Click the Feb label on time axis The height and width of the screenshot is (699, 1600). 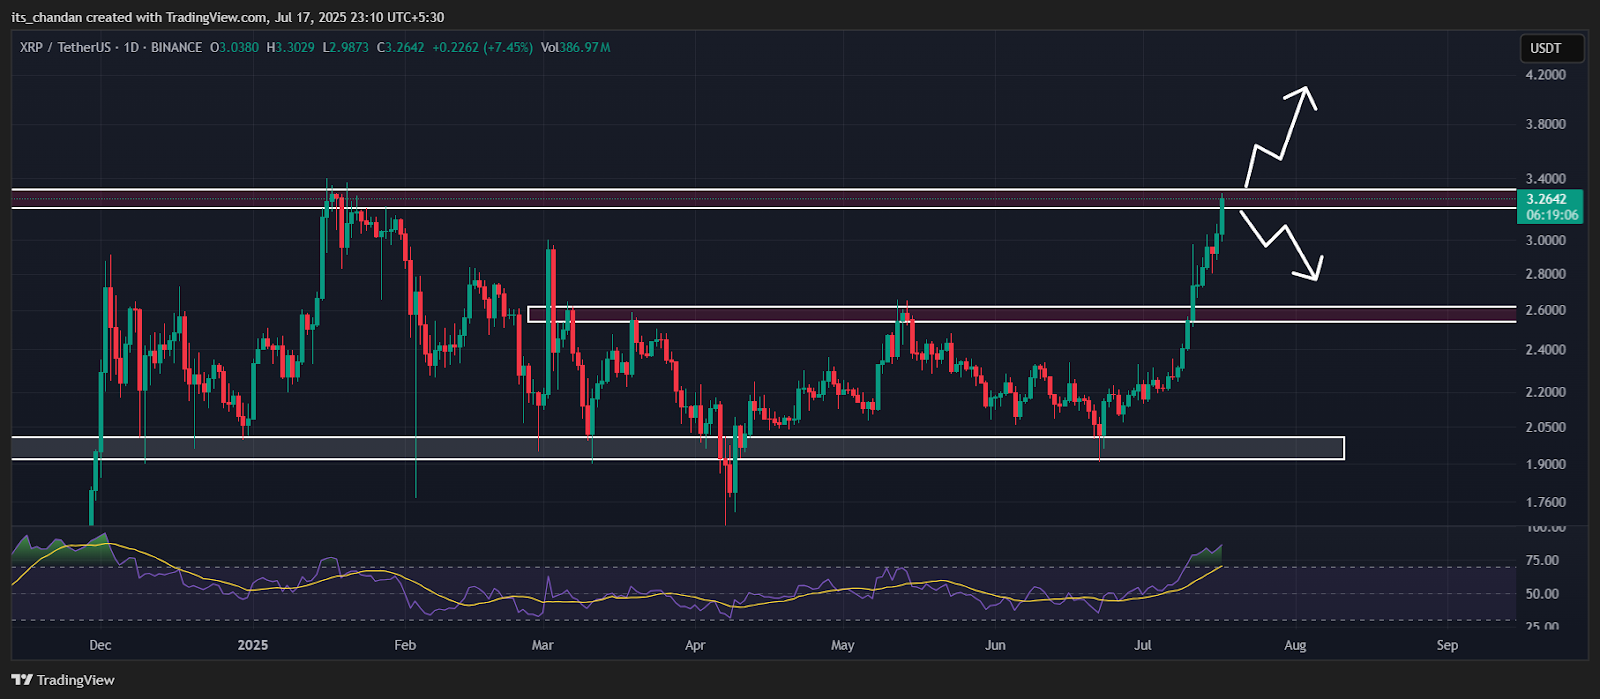point(405,645)
